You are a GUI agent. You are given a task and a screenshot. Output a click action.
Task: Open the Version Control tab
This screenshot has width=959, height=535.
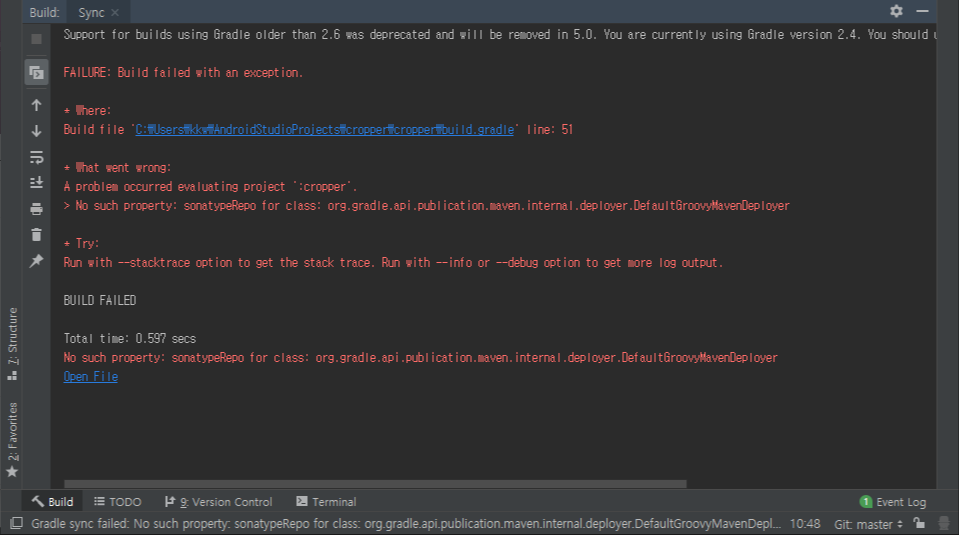(218, 501)
